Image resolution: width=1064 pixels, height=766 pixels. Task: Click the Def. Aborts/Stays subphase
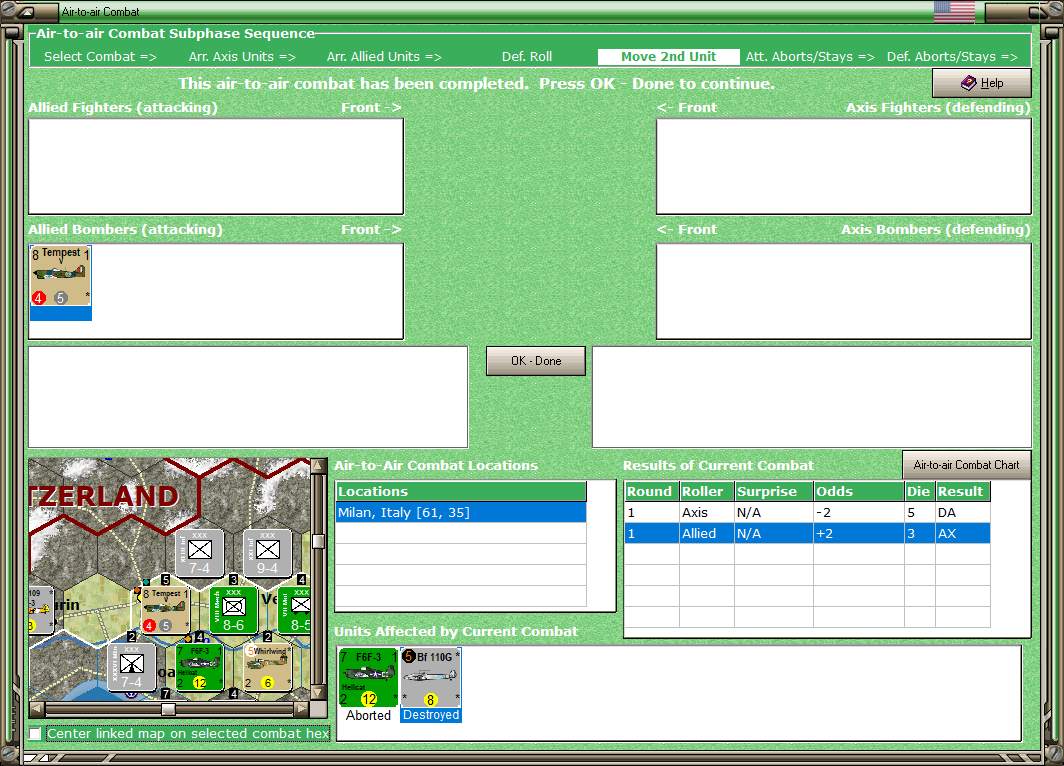tap(952, 57)
